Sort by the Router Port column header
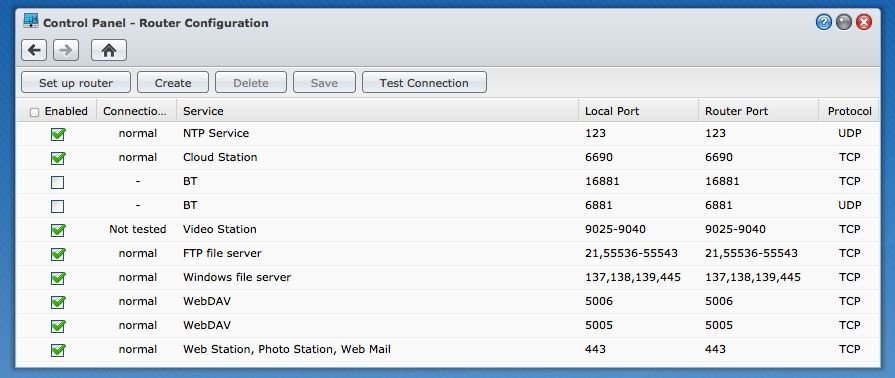Image resolution: width=895 pixels, height=378 pixels. click(x=759, y=111)
